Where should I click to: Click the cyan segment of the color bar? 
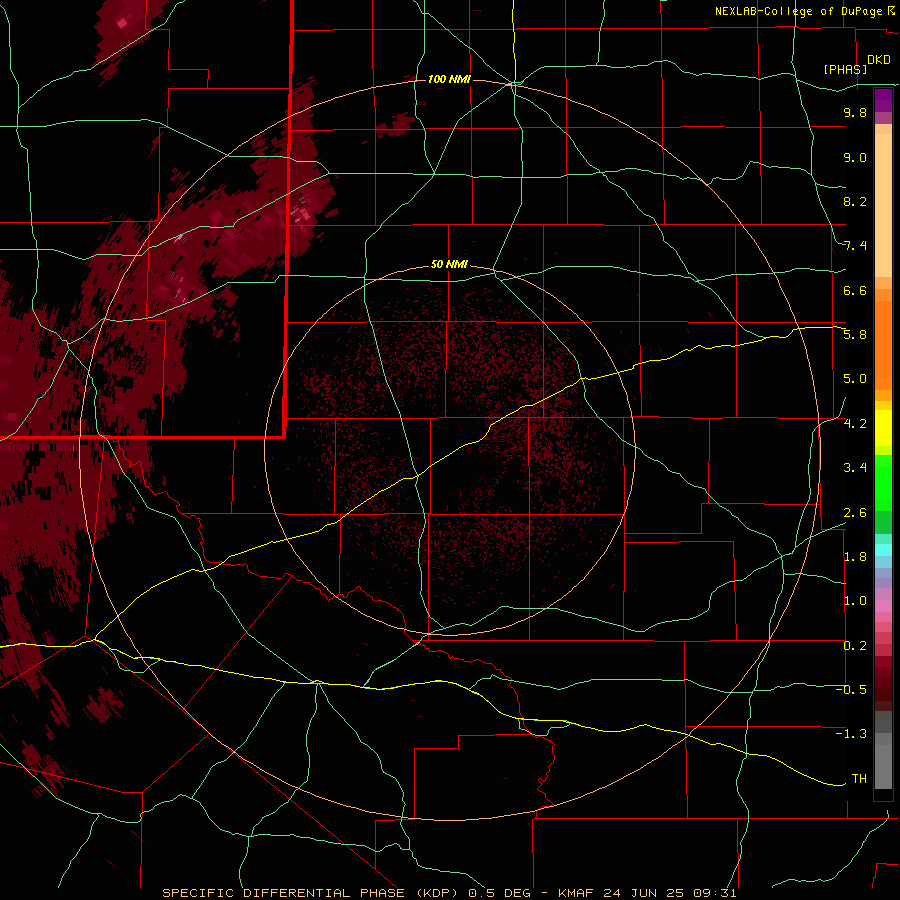[x=883, y=550]
